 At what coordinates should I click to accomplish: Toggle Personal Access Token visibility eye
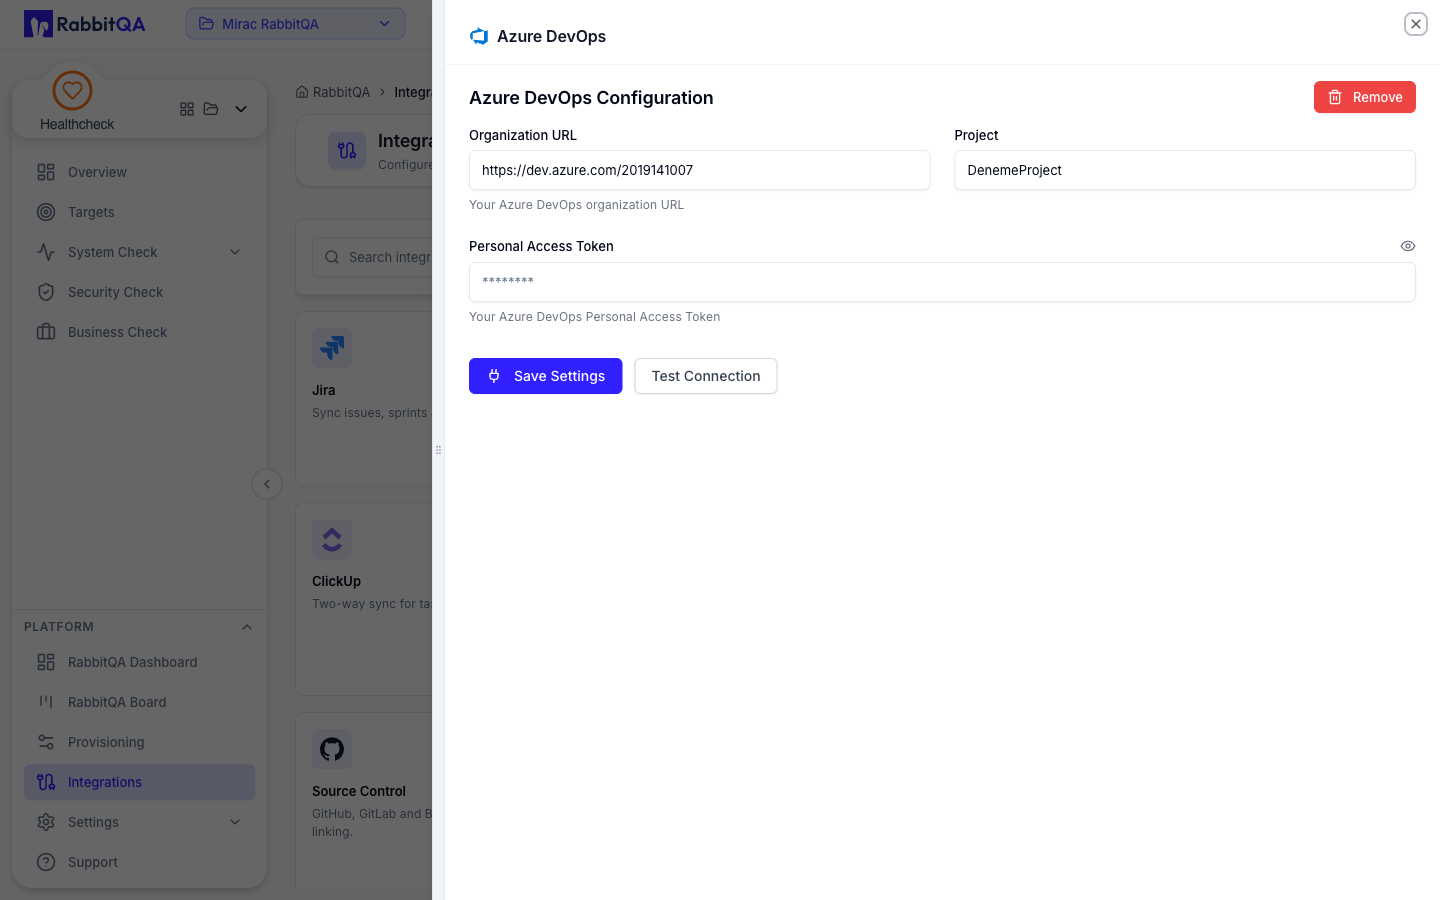point(1408,246)
